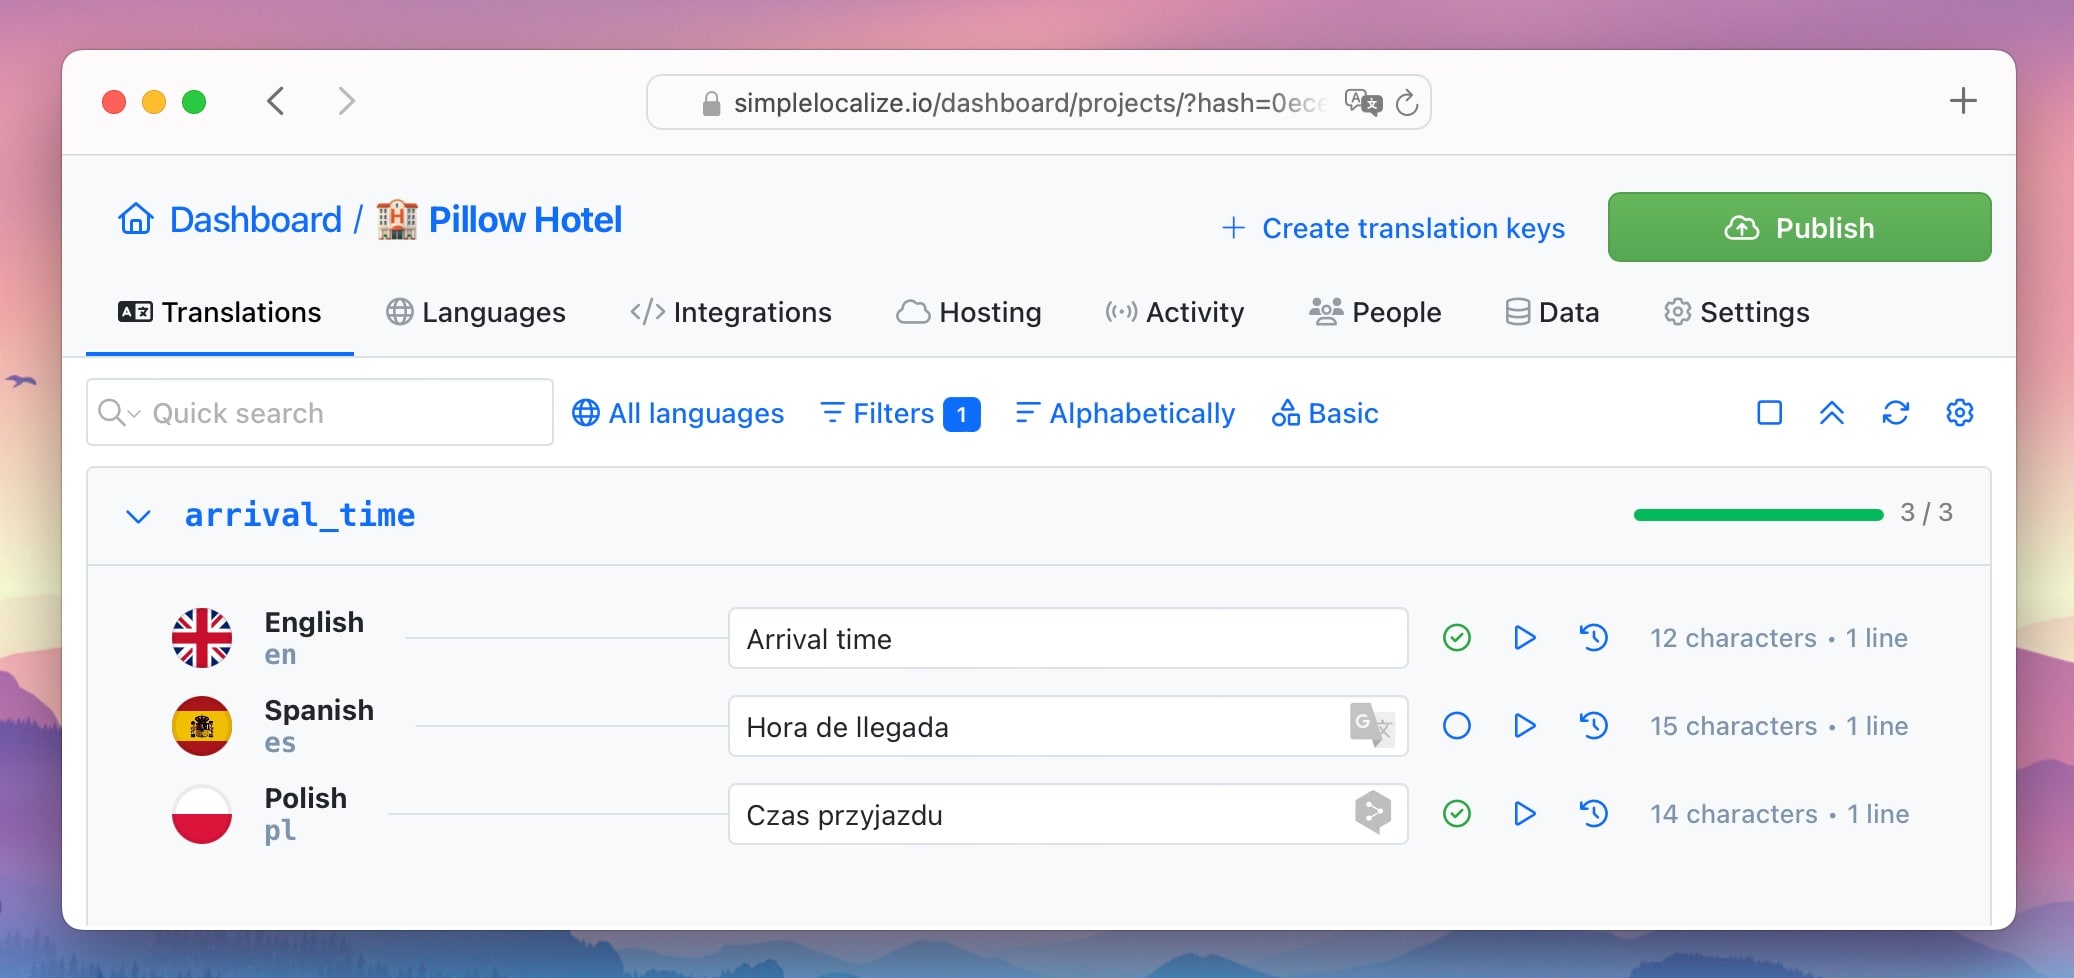Open the All languages dropdown
Image resolution: width=2074 pixels, height=978 pixels.
tap(677, 413)
